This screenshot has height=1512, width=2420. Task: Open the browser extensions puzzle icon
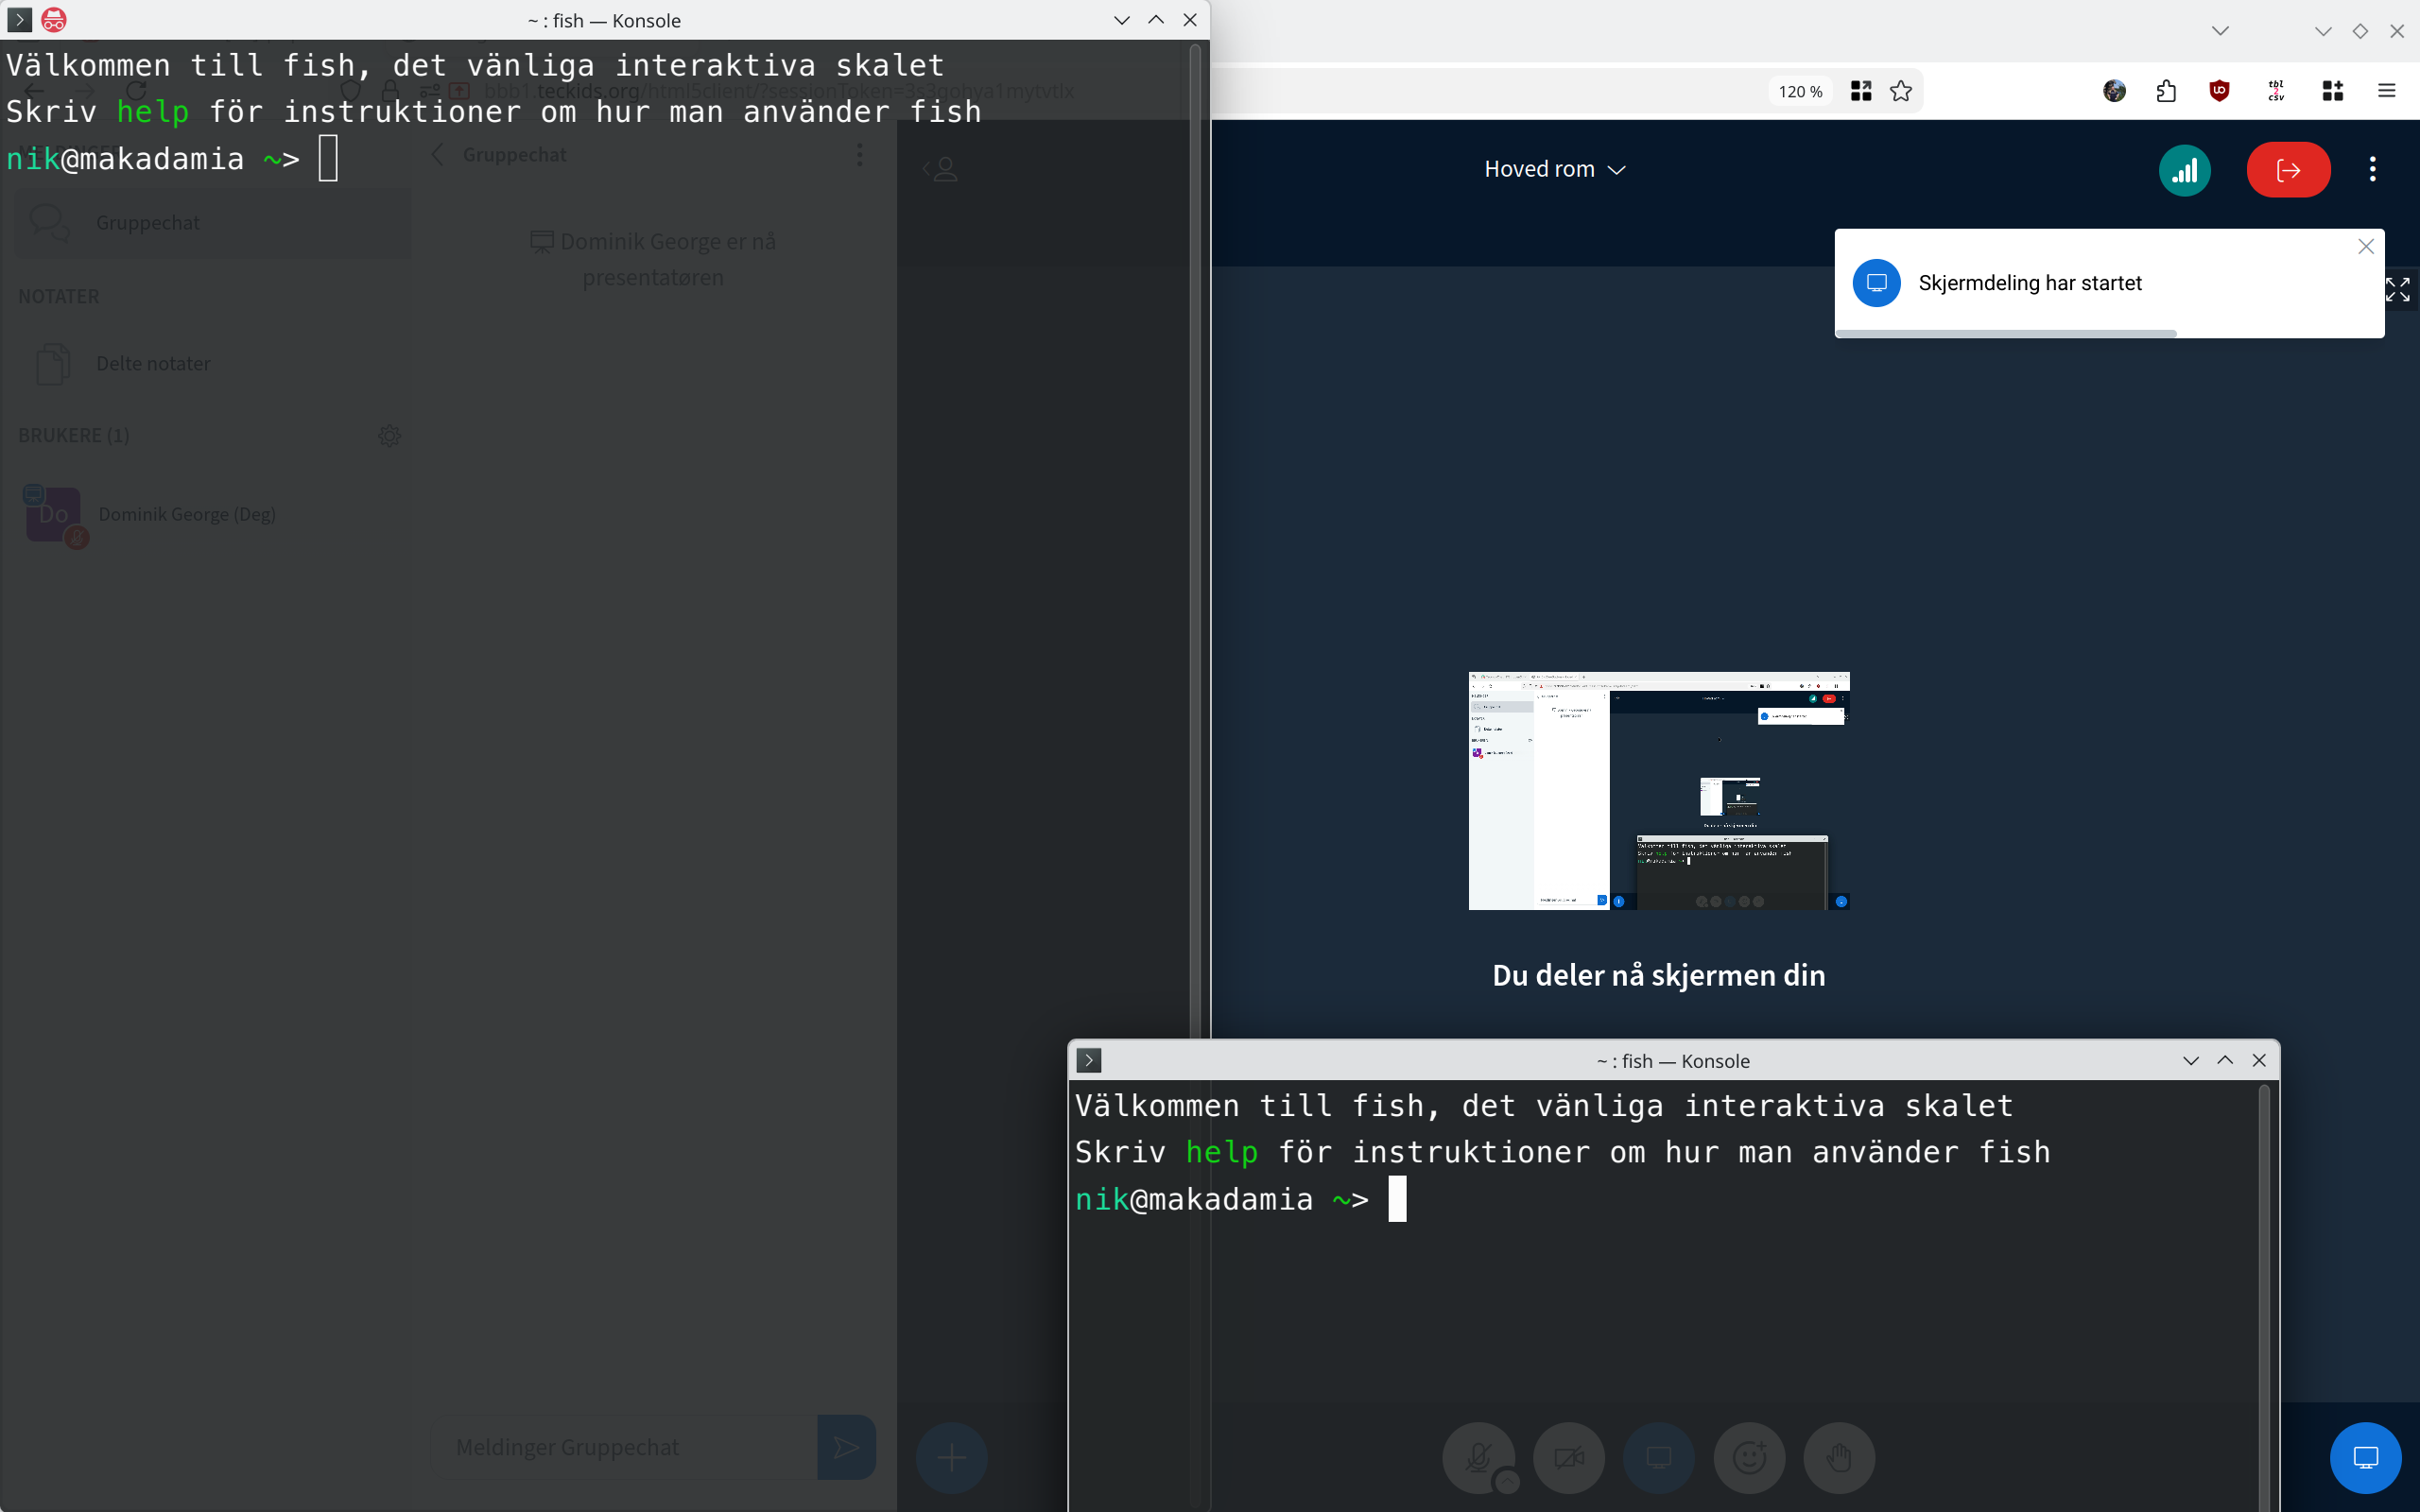pyautogui.click(x=2166, y=91)
